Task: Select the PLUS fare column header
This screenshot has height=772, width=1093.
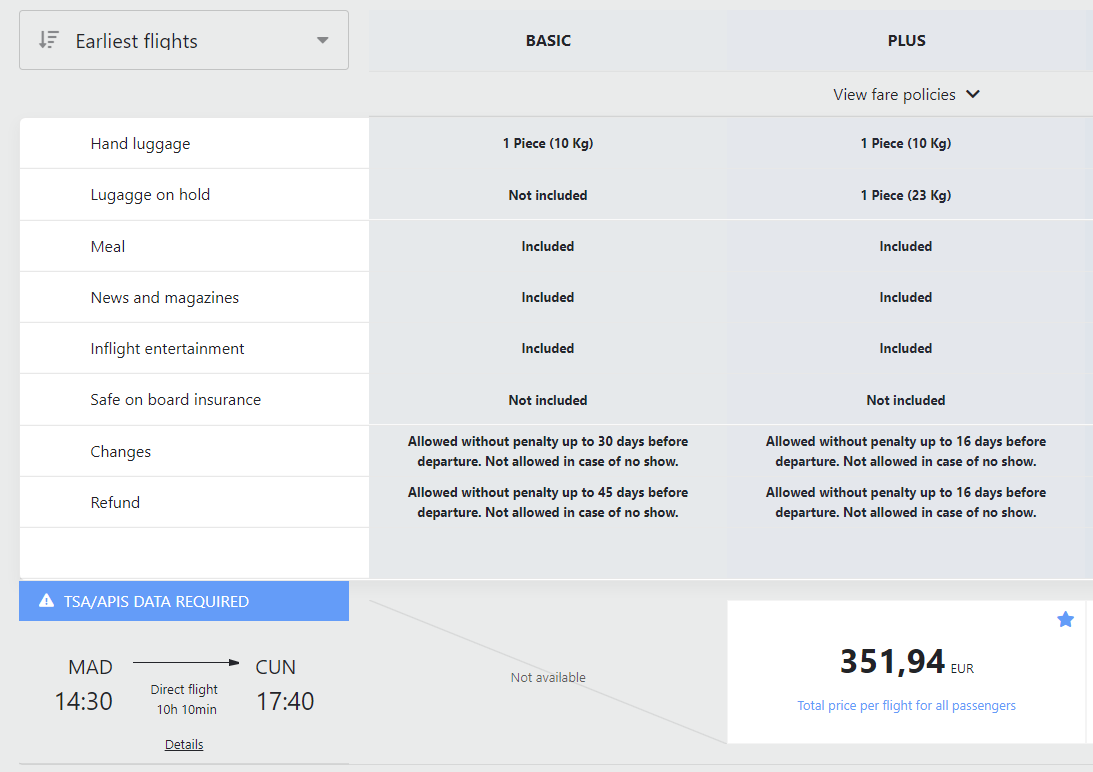Action: click(906, 40)
